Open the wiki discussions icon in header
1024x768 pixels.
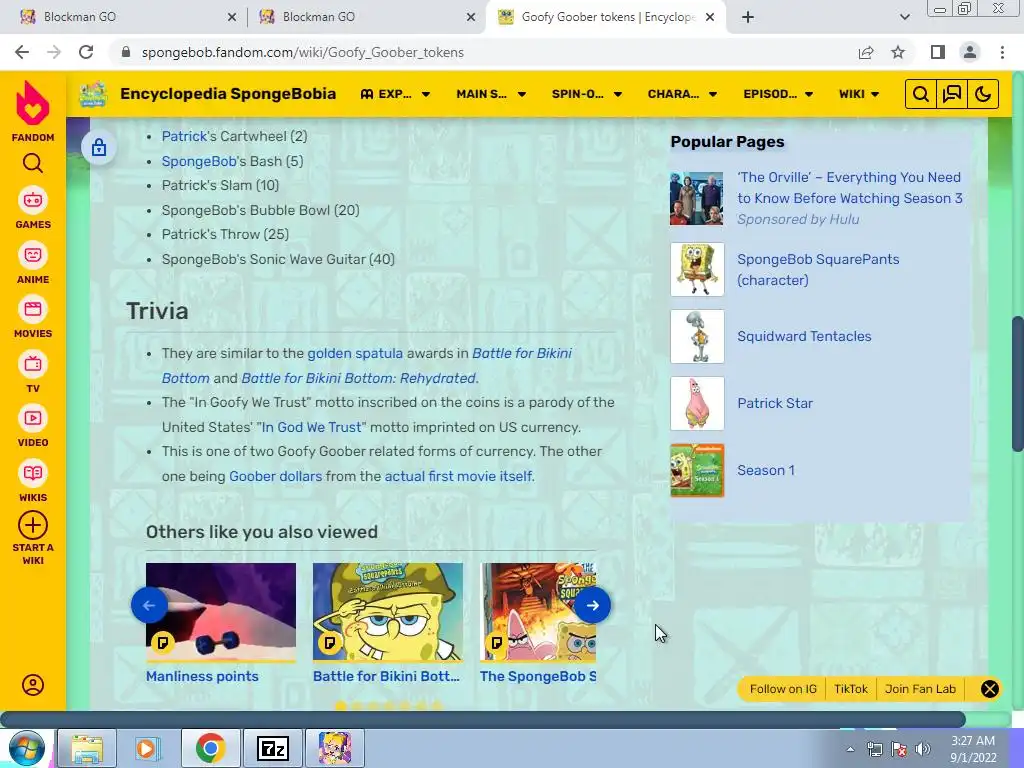952,94
